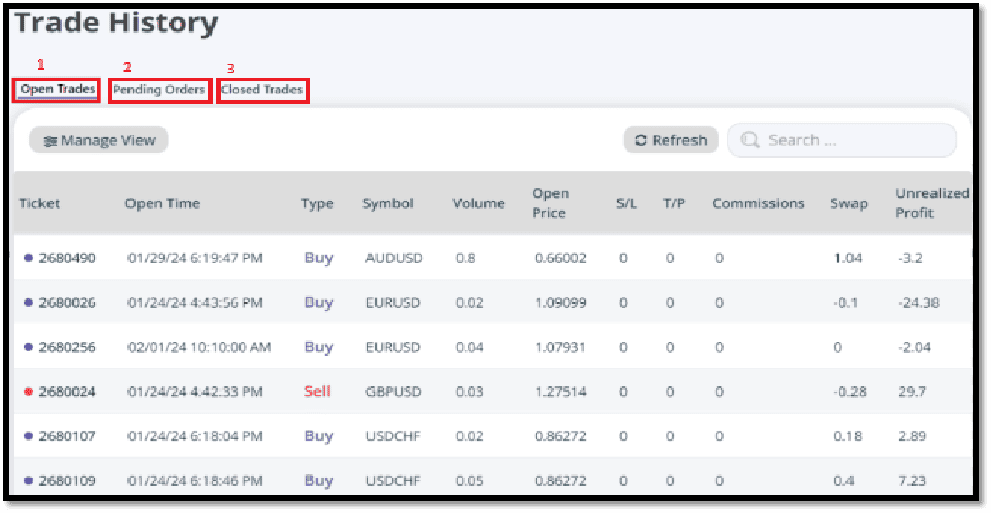Sort by Volume column header
This screenshot has height=513, width=991.
478,203
